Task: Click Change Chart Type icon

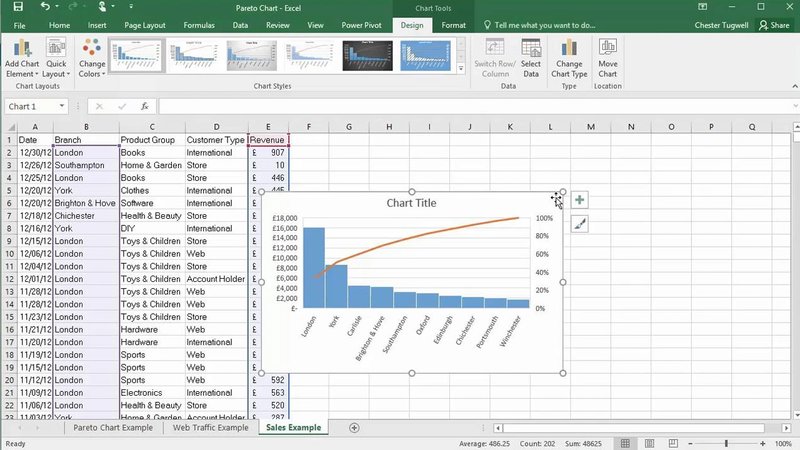Action: pyautogui.click(x=569, y=57)
